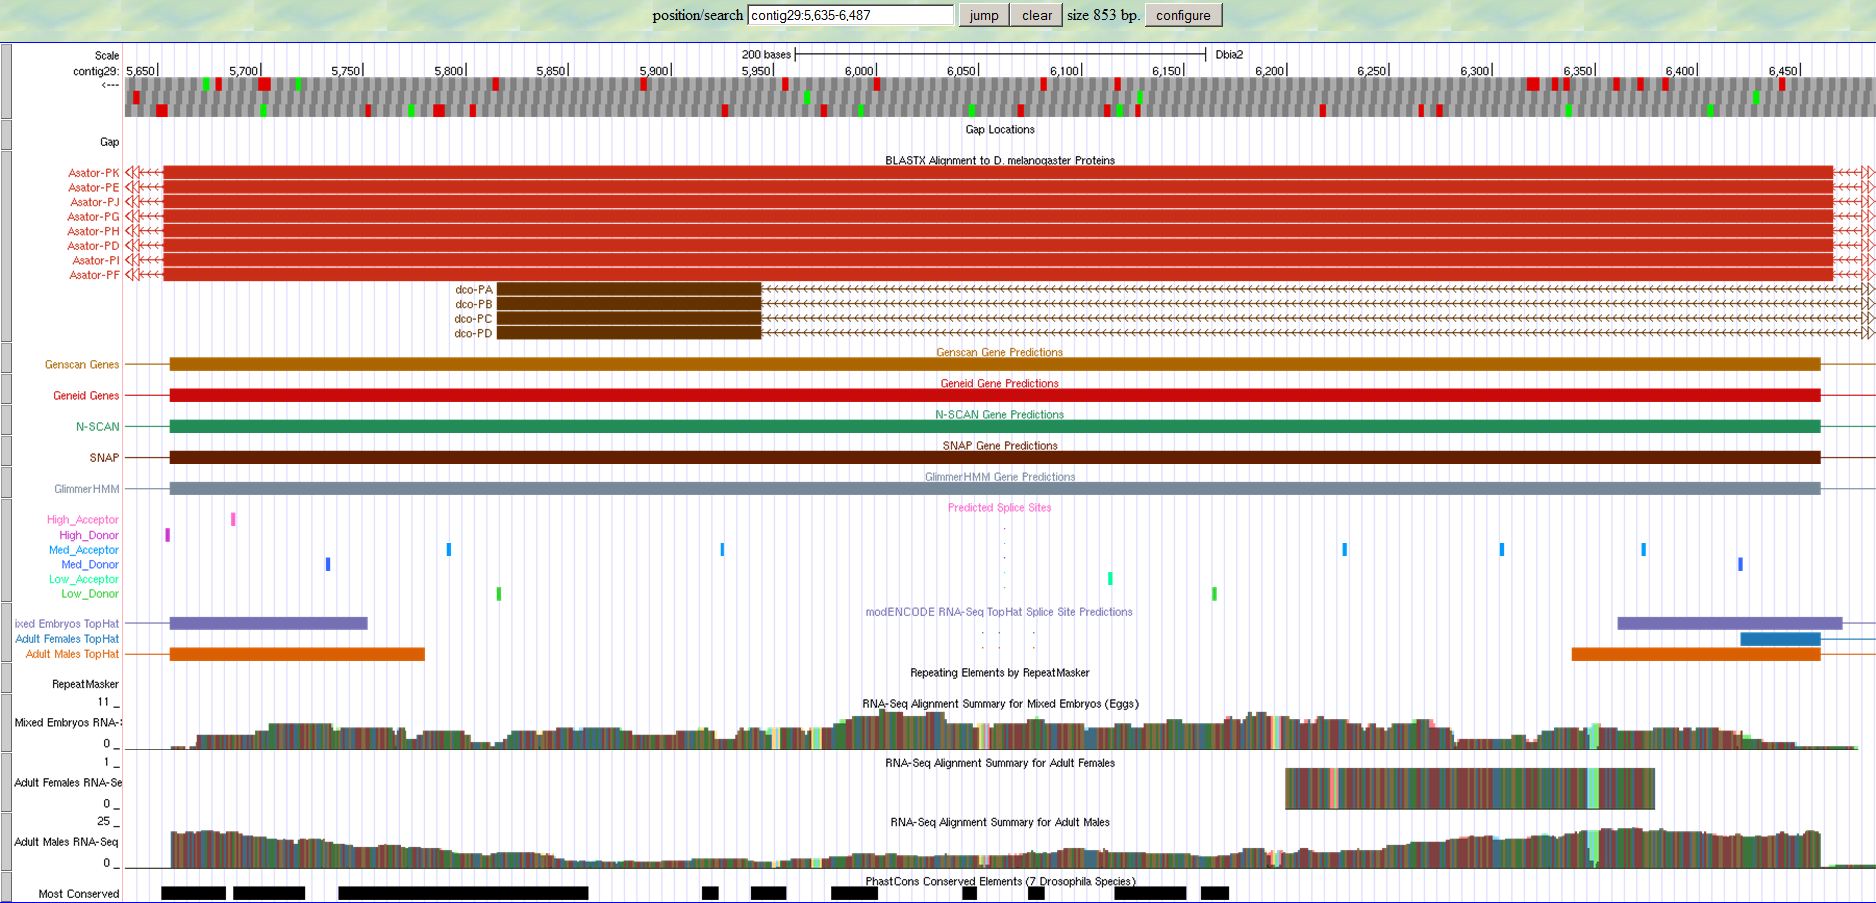Select the Asator-PK track label
The height and width of the screenshot is (903, 1876).
[x=93, y=173]
